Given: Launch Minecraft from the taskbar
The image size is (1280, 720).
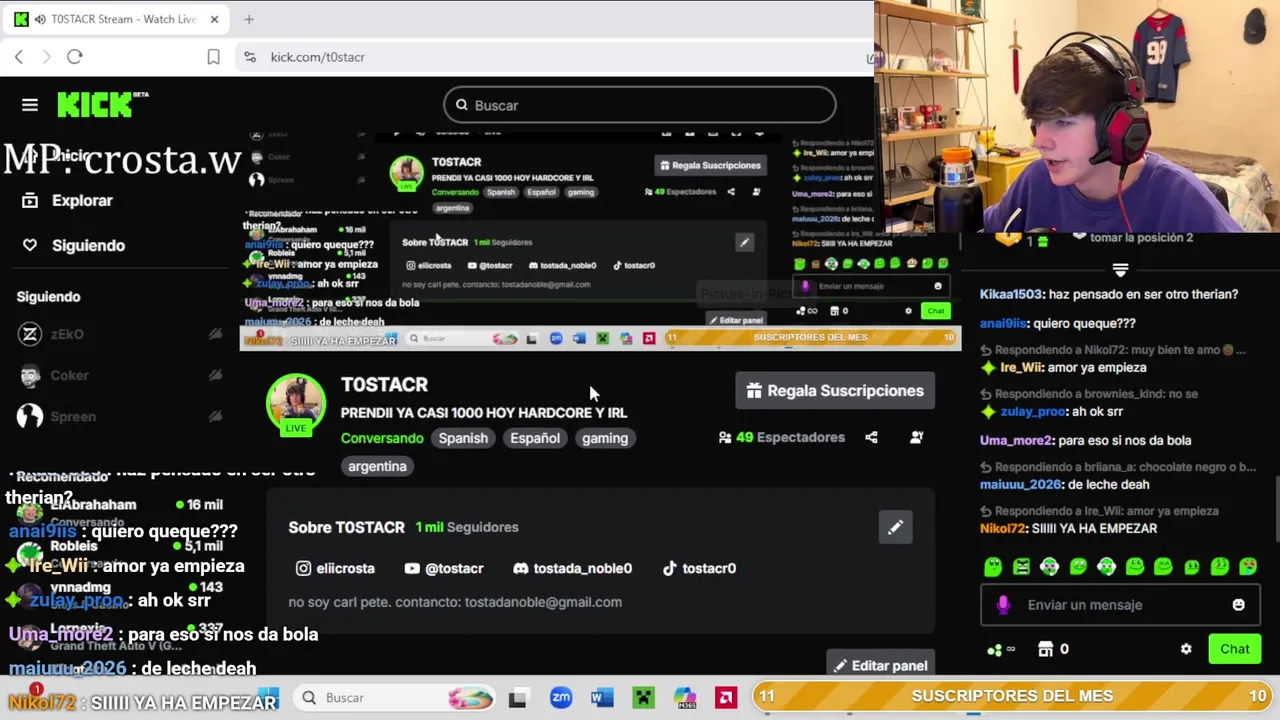Looking at the screenshot, I should click(643, 698).
